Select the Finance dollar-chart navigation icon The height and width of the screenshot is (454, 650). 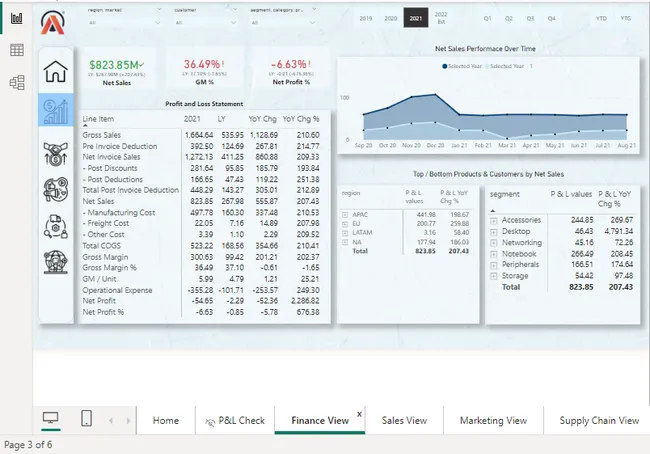pyautogui.click(x=56, y=110)
